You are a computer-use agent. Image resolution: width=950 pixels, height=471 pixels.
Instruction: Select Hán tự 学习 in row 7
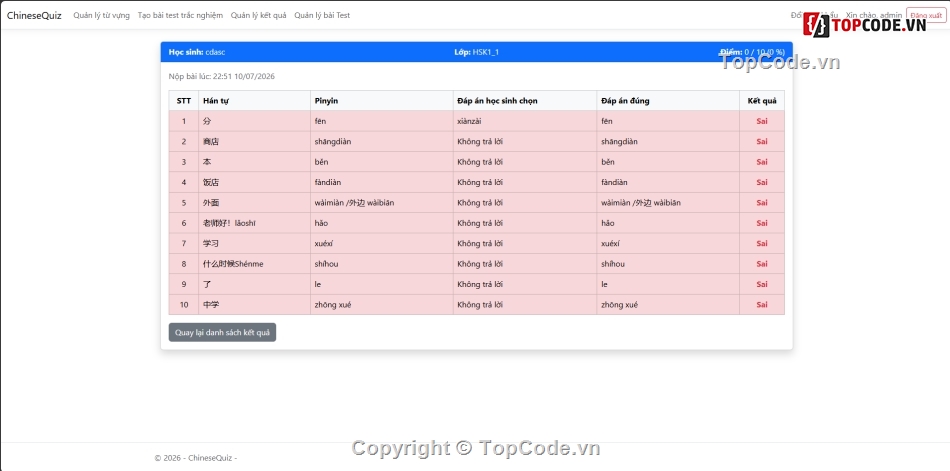211,244
